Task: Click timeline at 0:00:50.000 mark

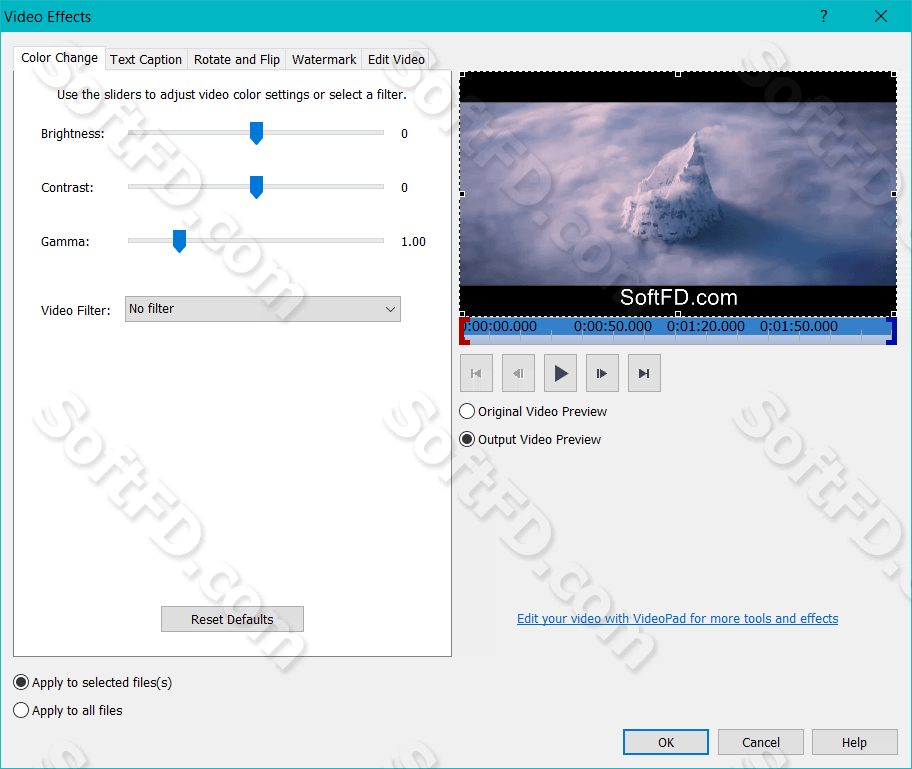Action: [612, 326]
